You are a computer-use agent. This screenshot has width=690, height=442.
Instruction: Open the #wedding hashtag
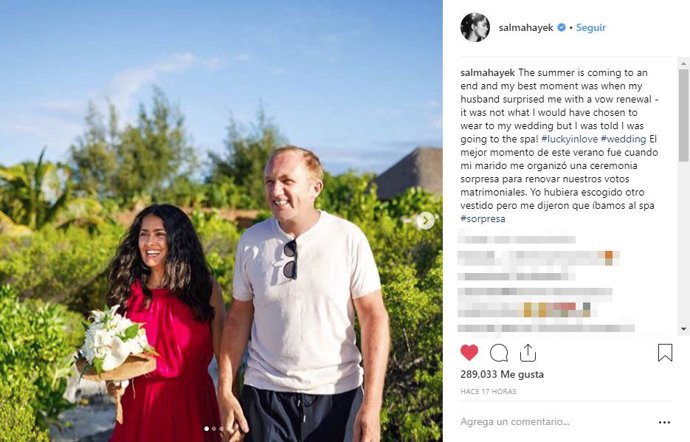pos(624,139)
